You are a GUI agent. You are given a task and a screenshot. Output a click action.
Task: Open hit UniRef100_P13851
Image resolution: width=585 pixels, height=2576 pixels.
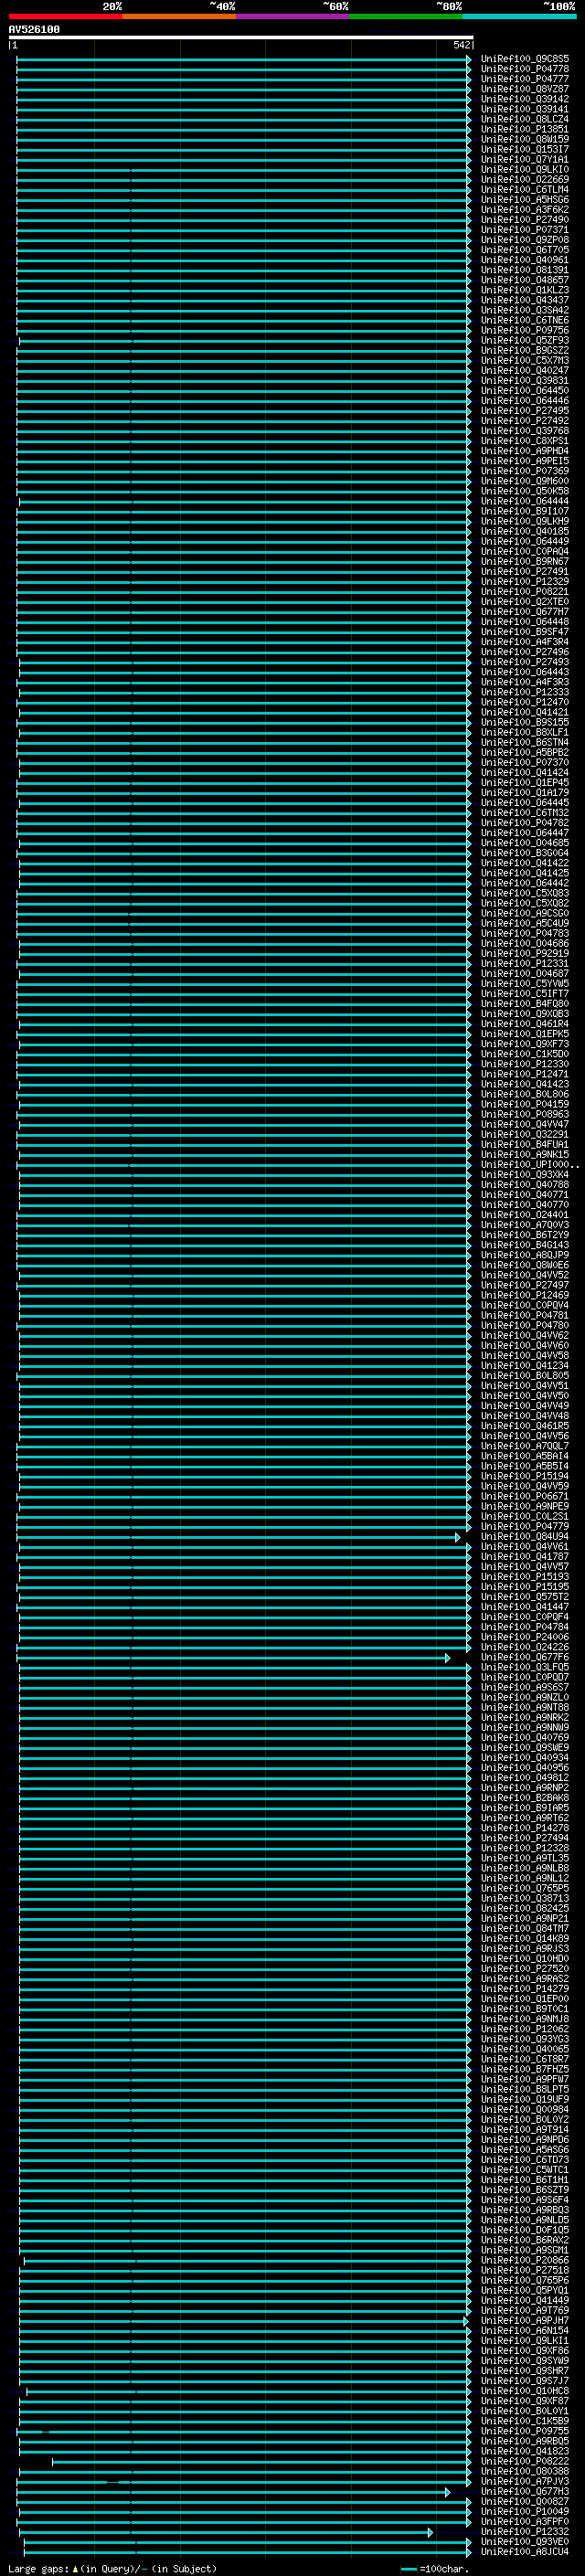(525, 129)
